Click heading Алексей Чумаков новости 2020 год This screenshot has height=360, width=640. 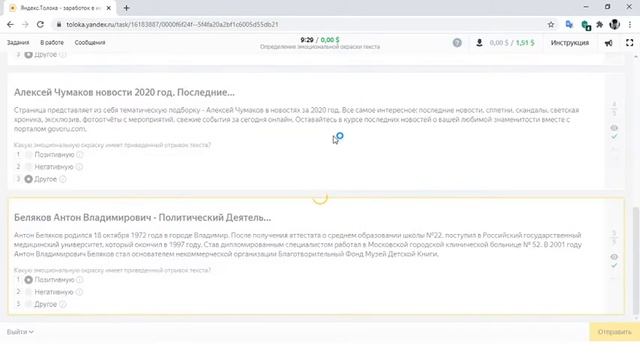pyautogui.click(x=124, y=93)
